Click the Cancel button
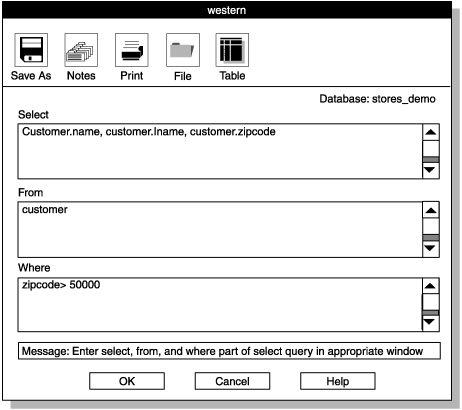Screen dimensions: 462x410 232,381
